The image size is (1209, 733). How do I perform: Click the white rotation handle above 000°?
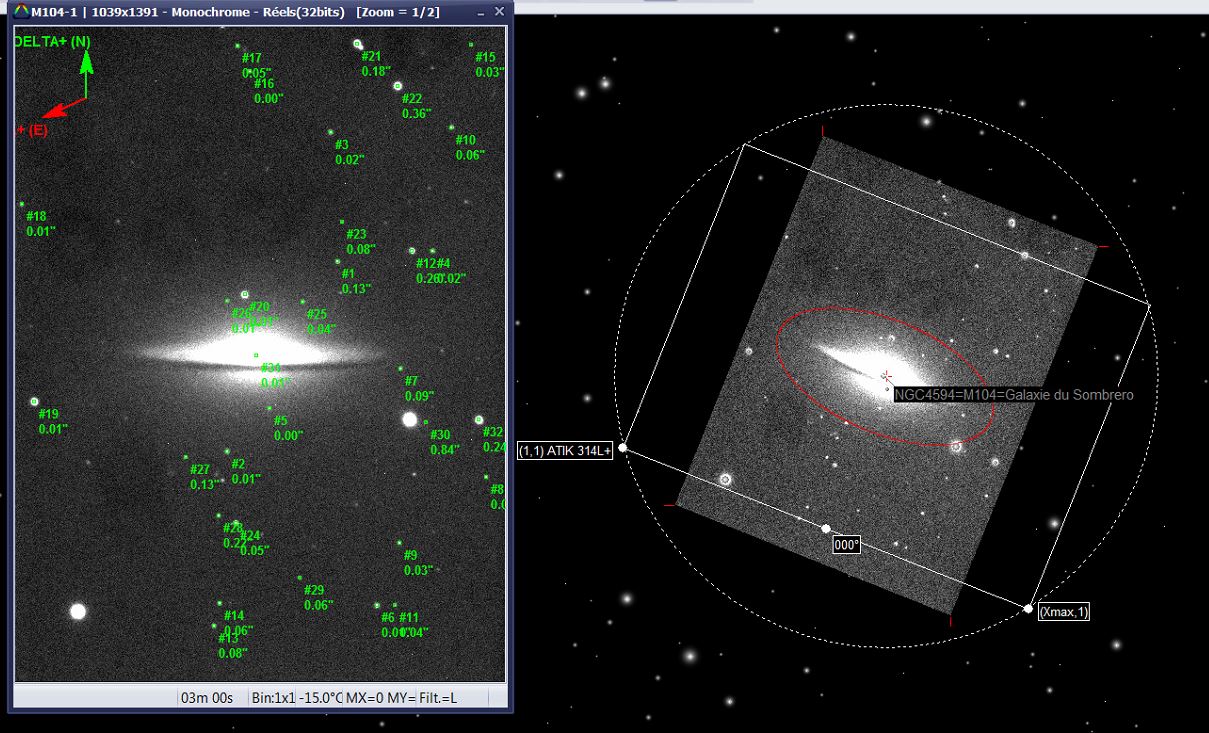pyautogui.click(x=825, y=528)
